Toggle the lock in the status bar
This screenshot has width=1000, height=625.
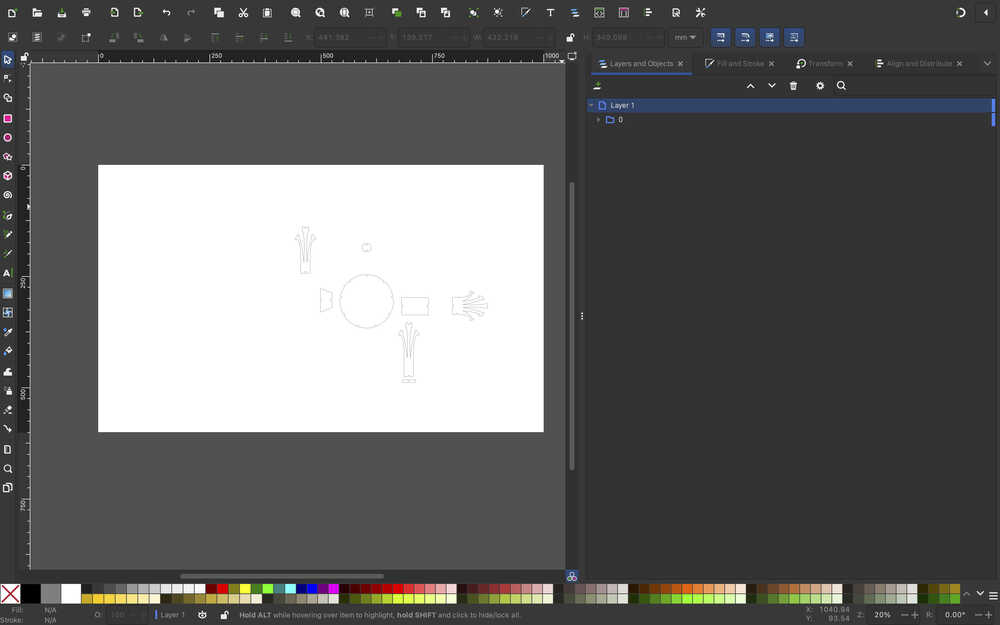pos(224,615)
